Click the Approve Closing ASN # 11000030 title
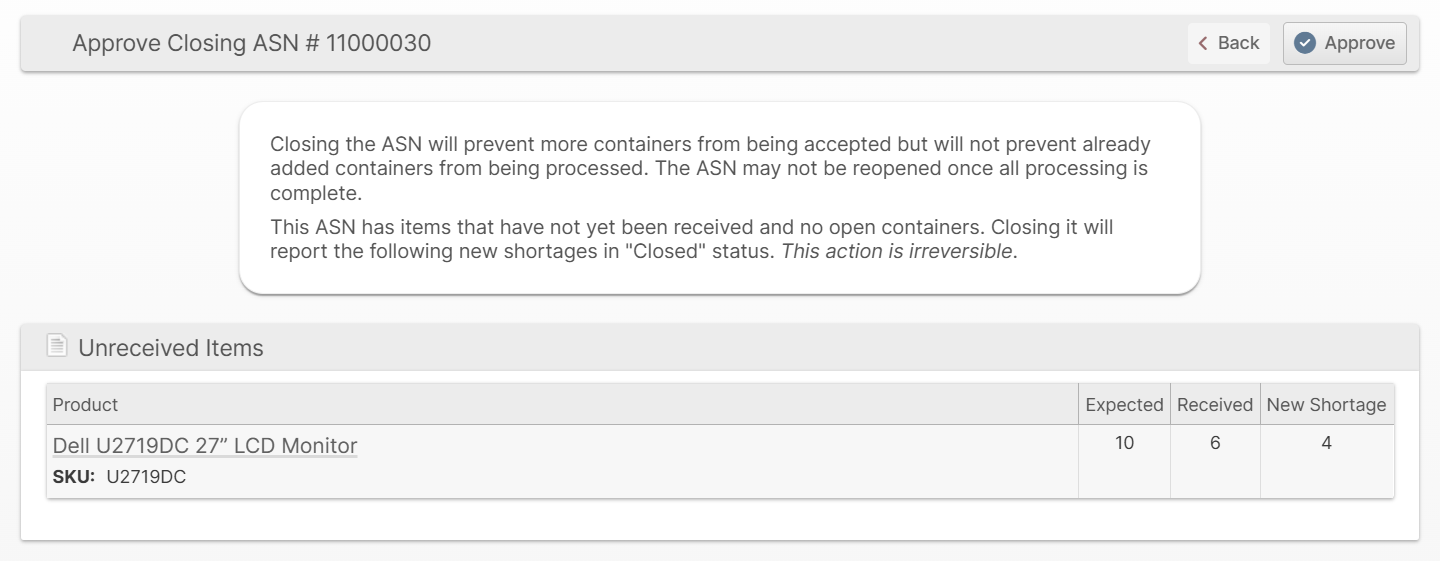 point(251,43)
